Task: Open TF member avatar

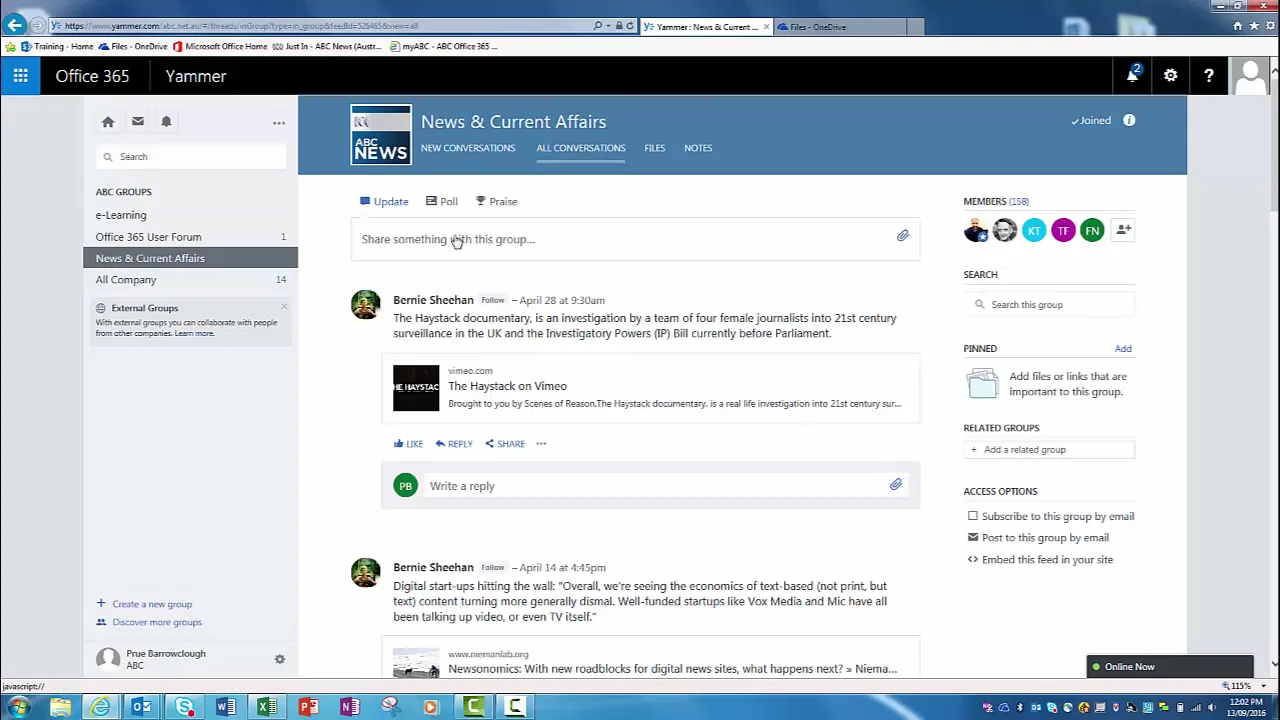Action: tap(1063, 231)
